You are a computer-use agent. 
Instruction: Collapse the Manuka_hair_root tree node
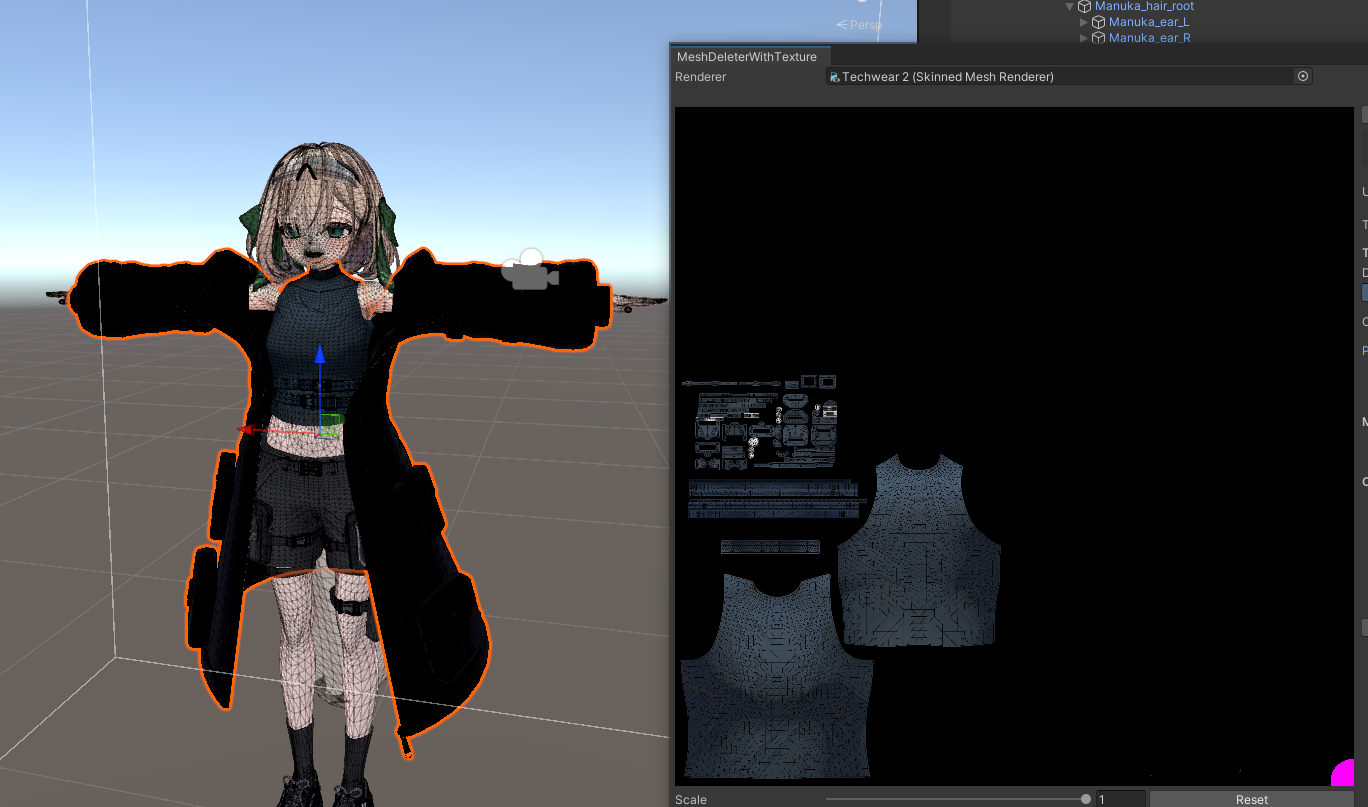1070,6
